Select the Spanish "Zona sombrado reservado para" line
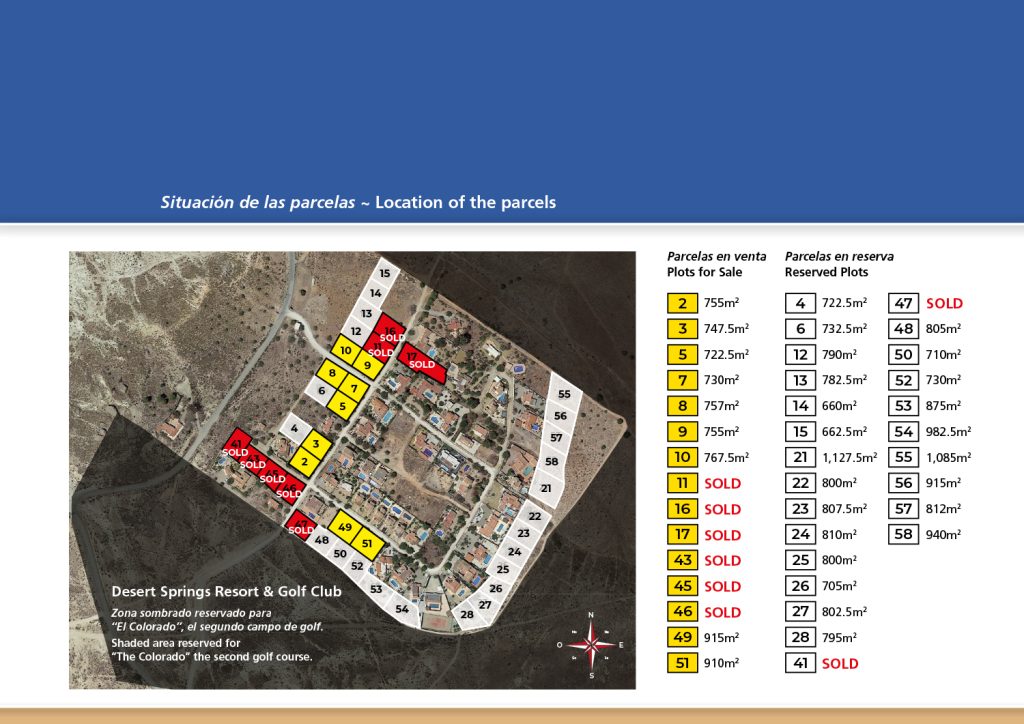Image resolution: width=1024 pixels, height=724 pixels. (x=191, y=613)
